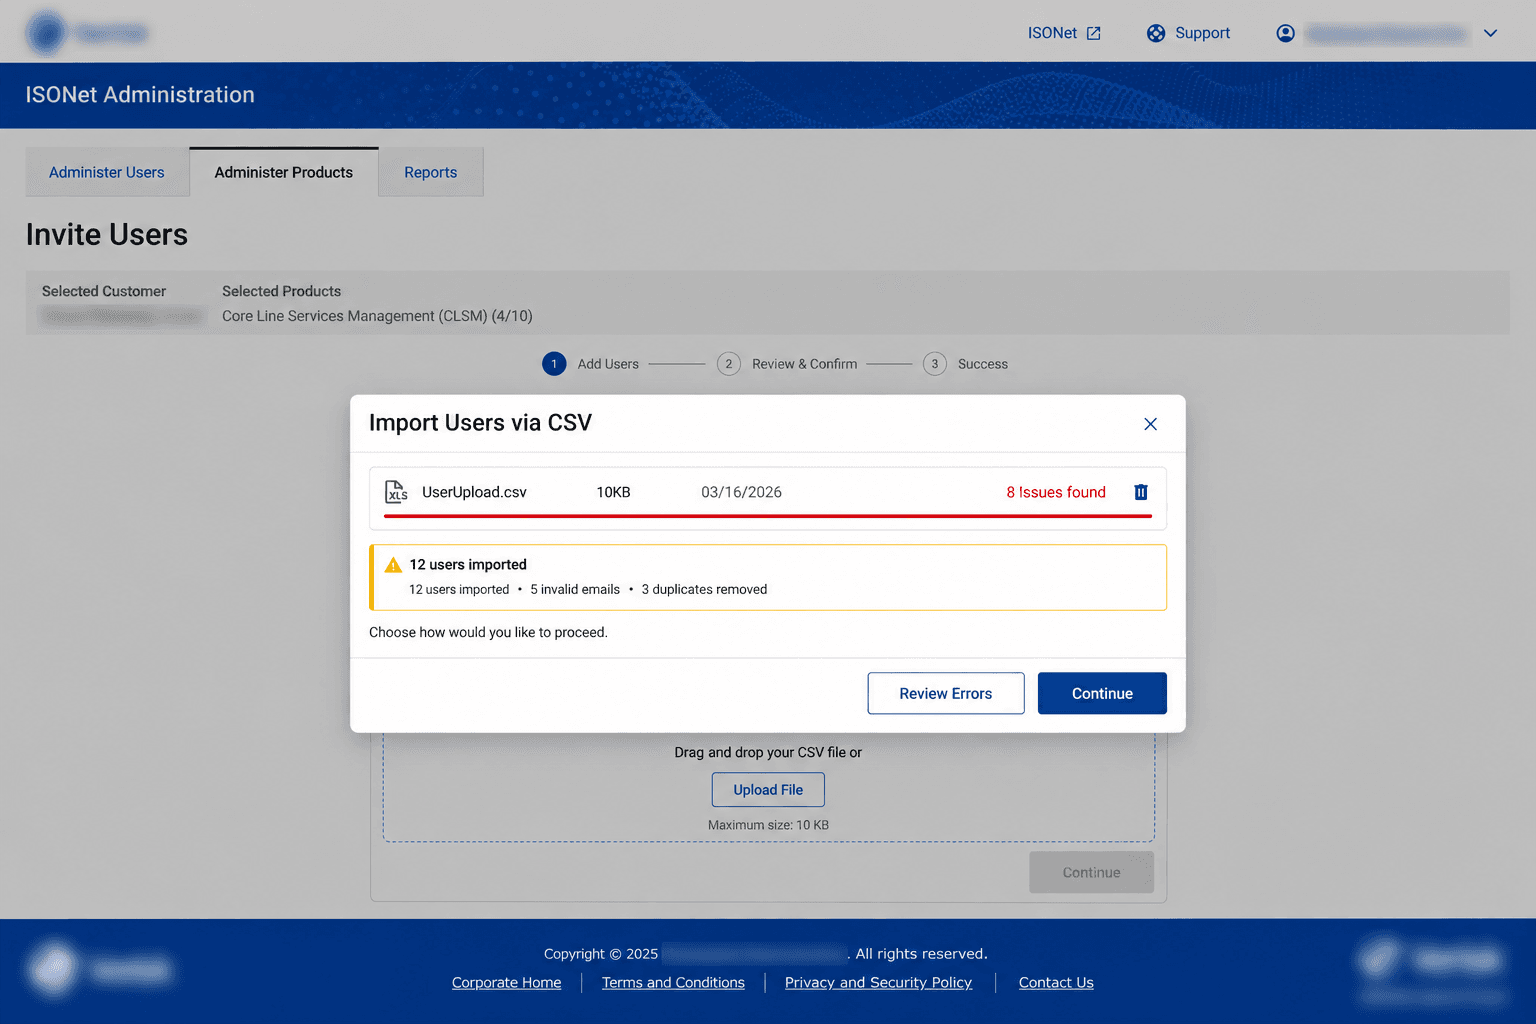This screenshot has height=1024, width=1536.
Task: Click the Upload File button
Action: (x=768, y=790)
